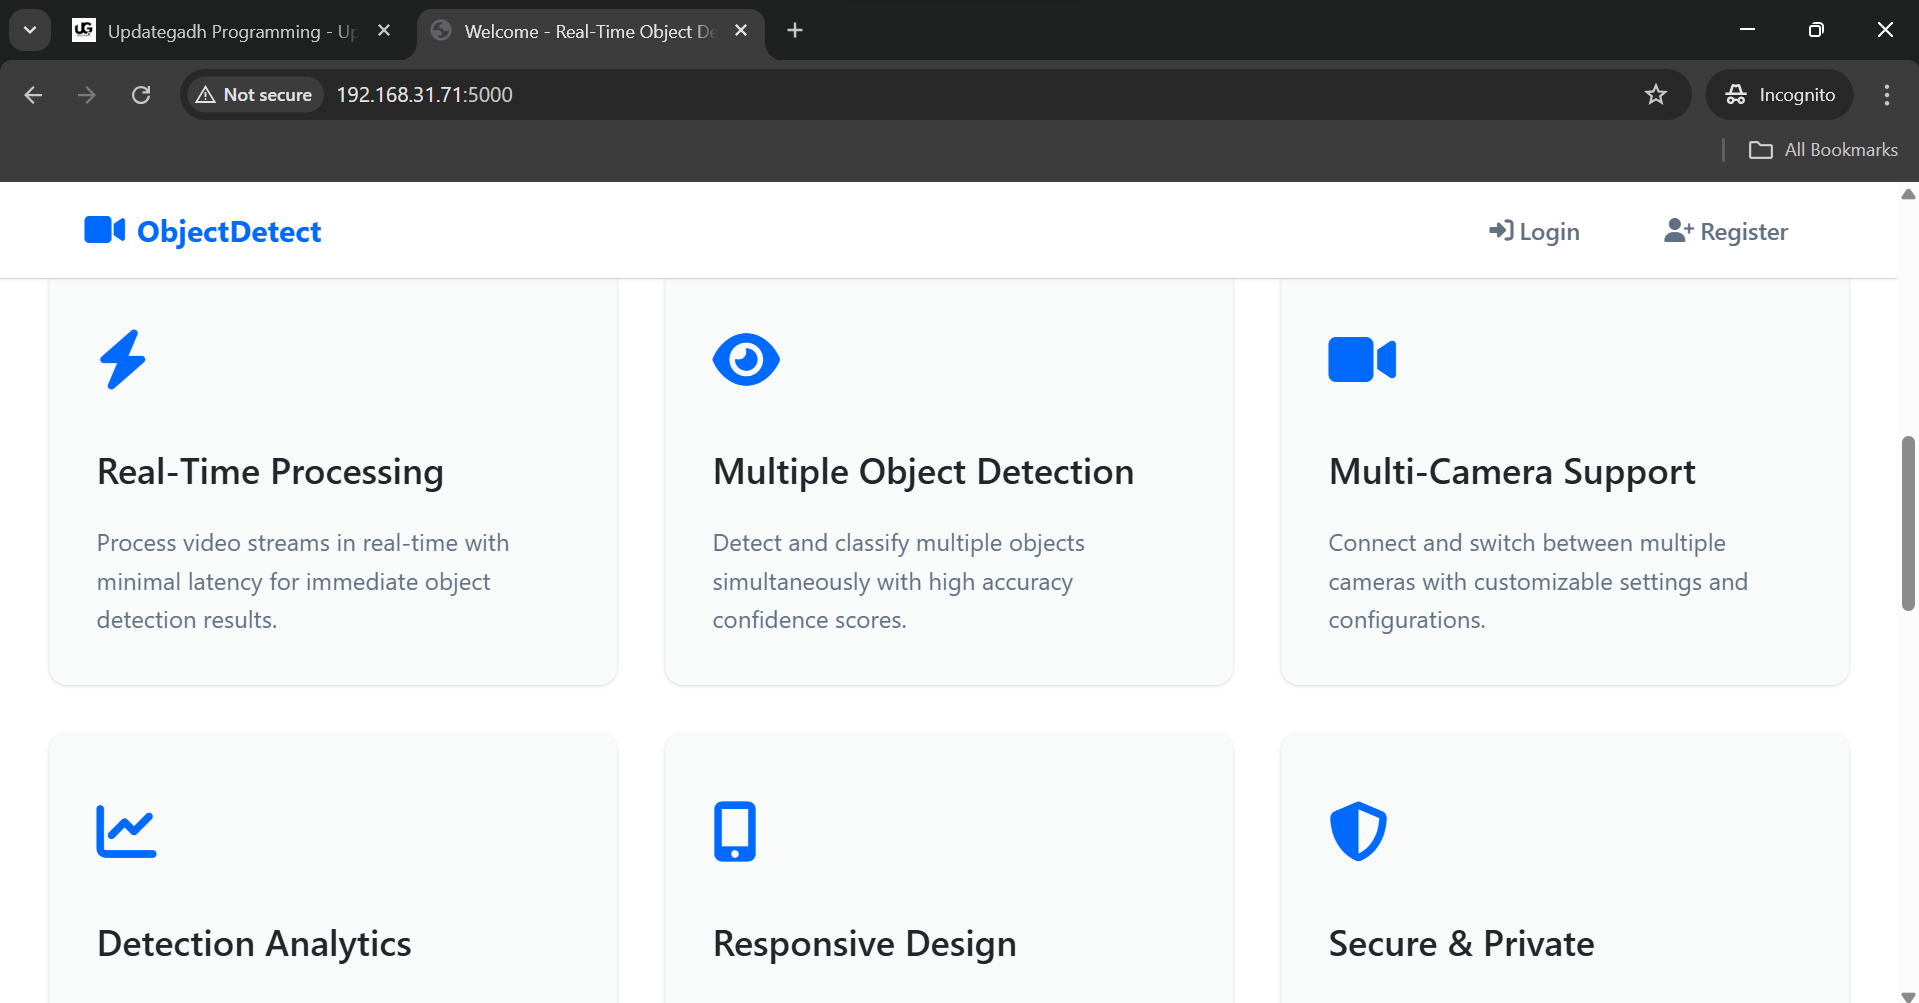Click the ObjectDetect camera logo icon
This screenshot has height=1003, width=1919.
click(104, 230)
